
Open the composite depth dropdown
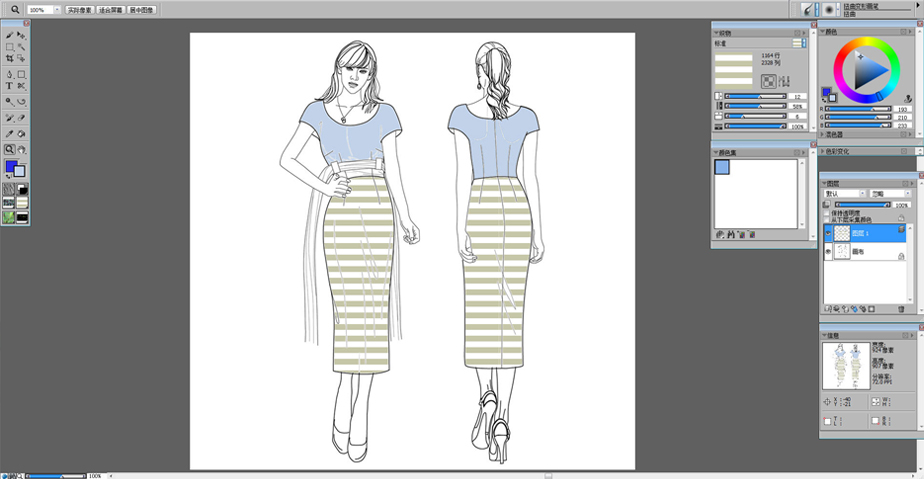(x=890, y=193)
